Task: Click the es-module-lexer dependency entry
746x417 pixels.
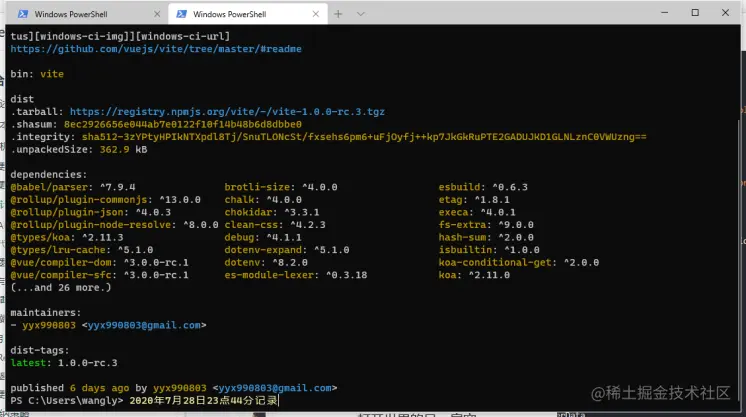Action: [x=295, y=275]
